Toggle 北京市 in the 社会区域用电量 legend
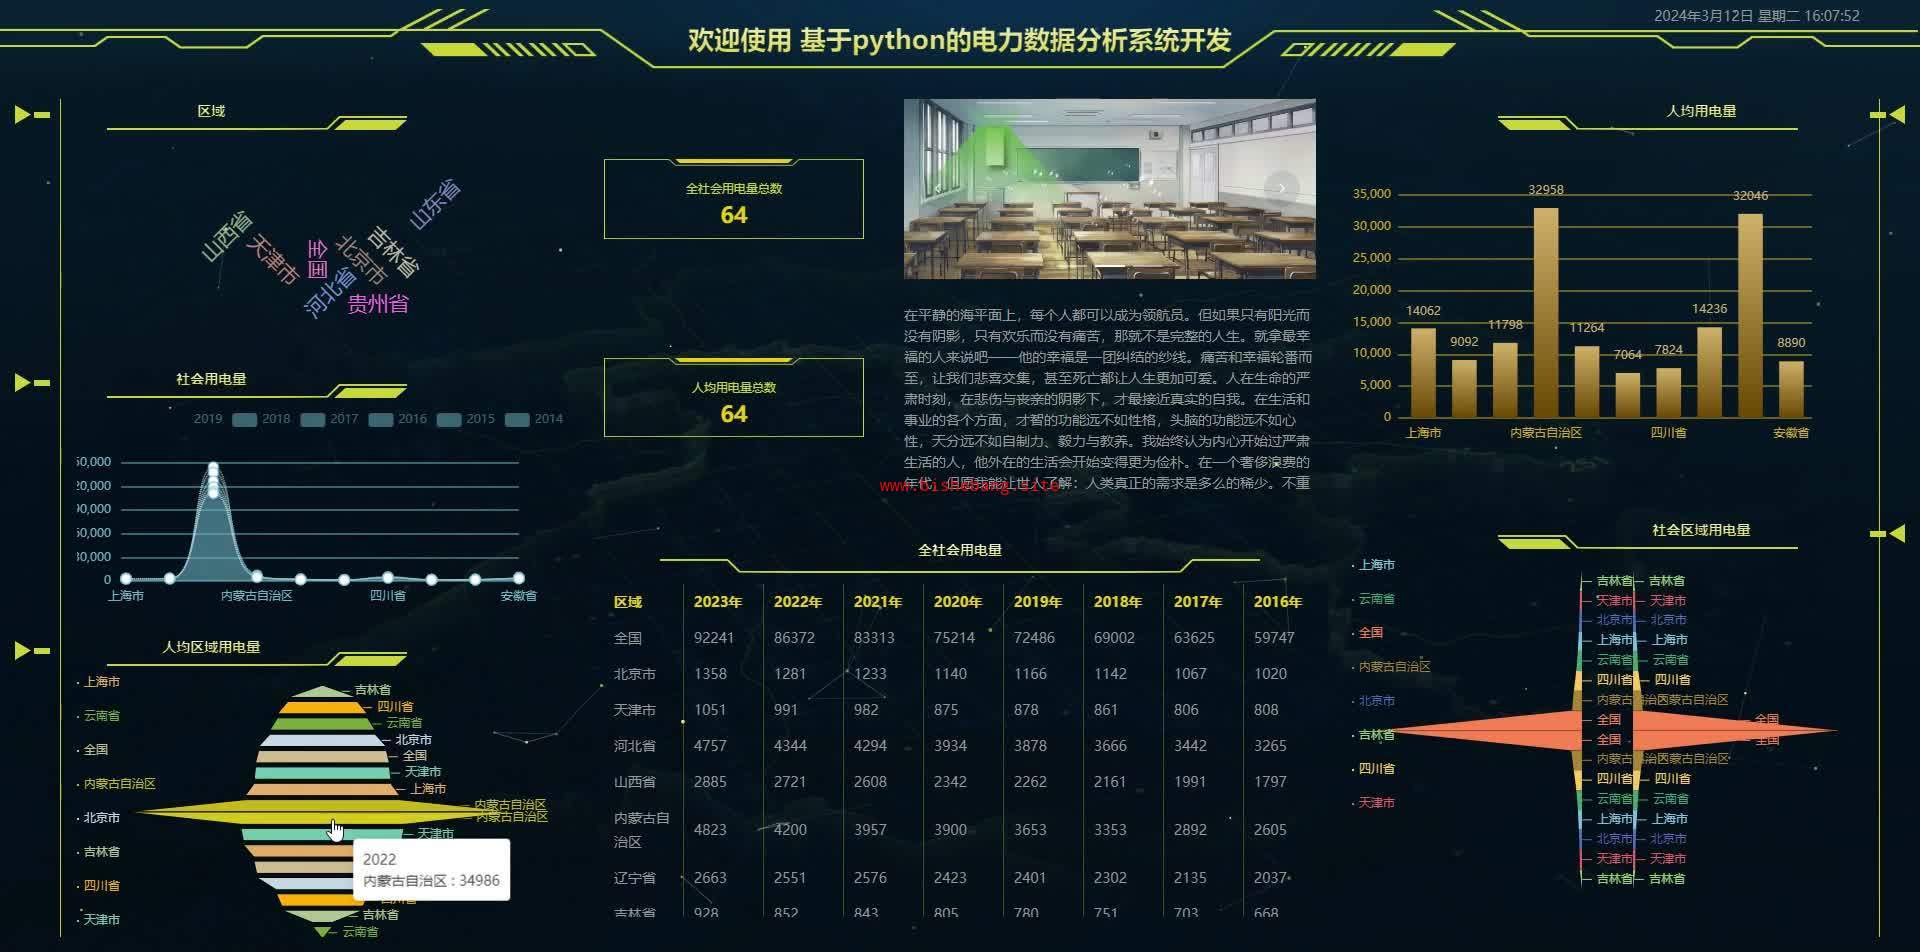 coord(1374,701)
